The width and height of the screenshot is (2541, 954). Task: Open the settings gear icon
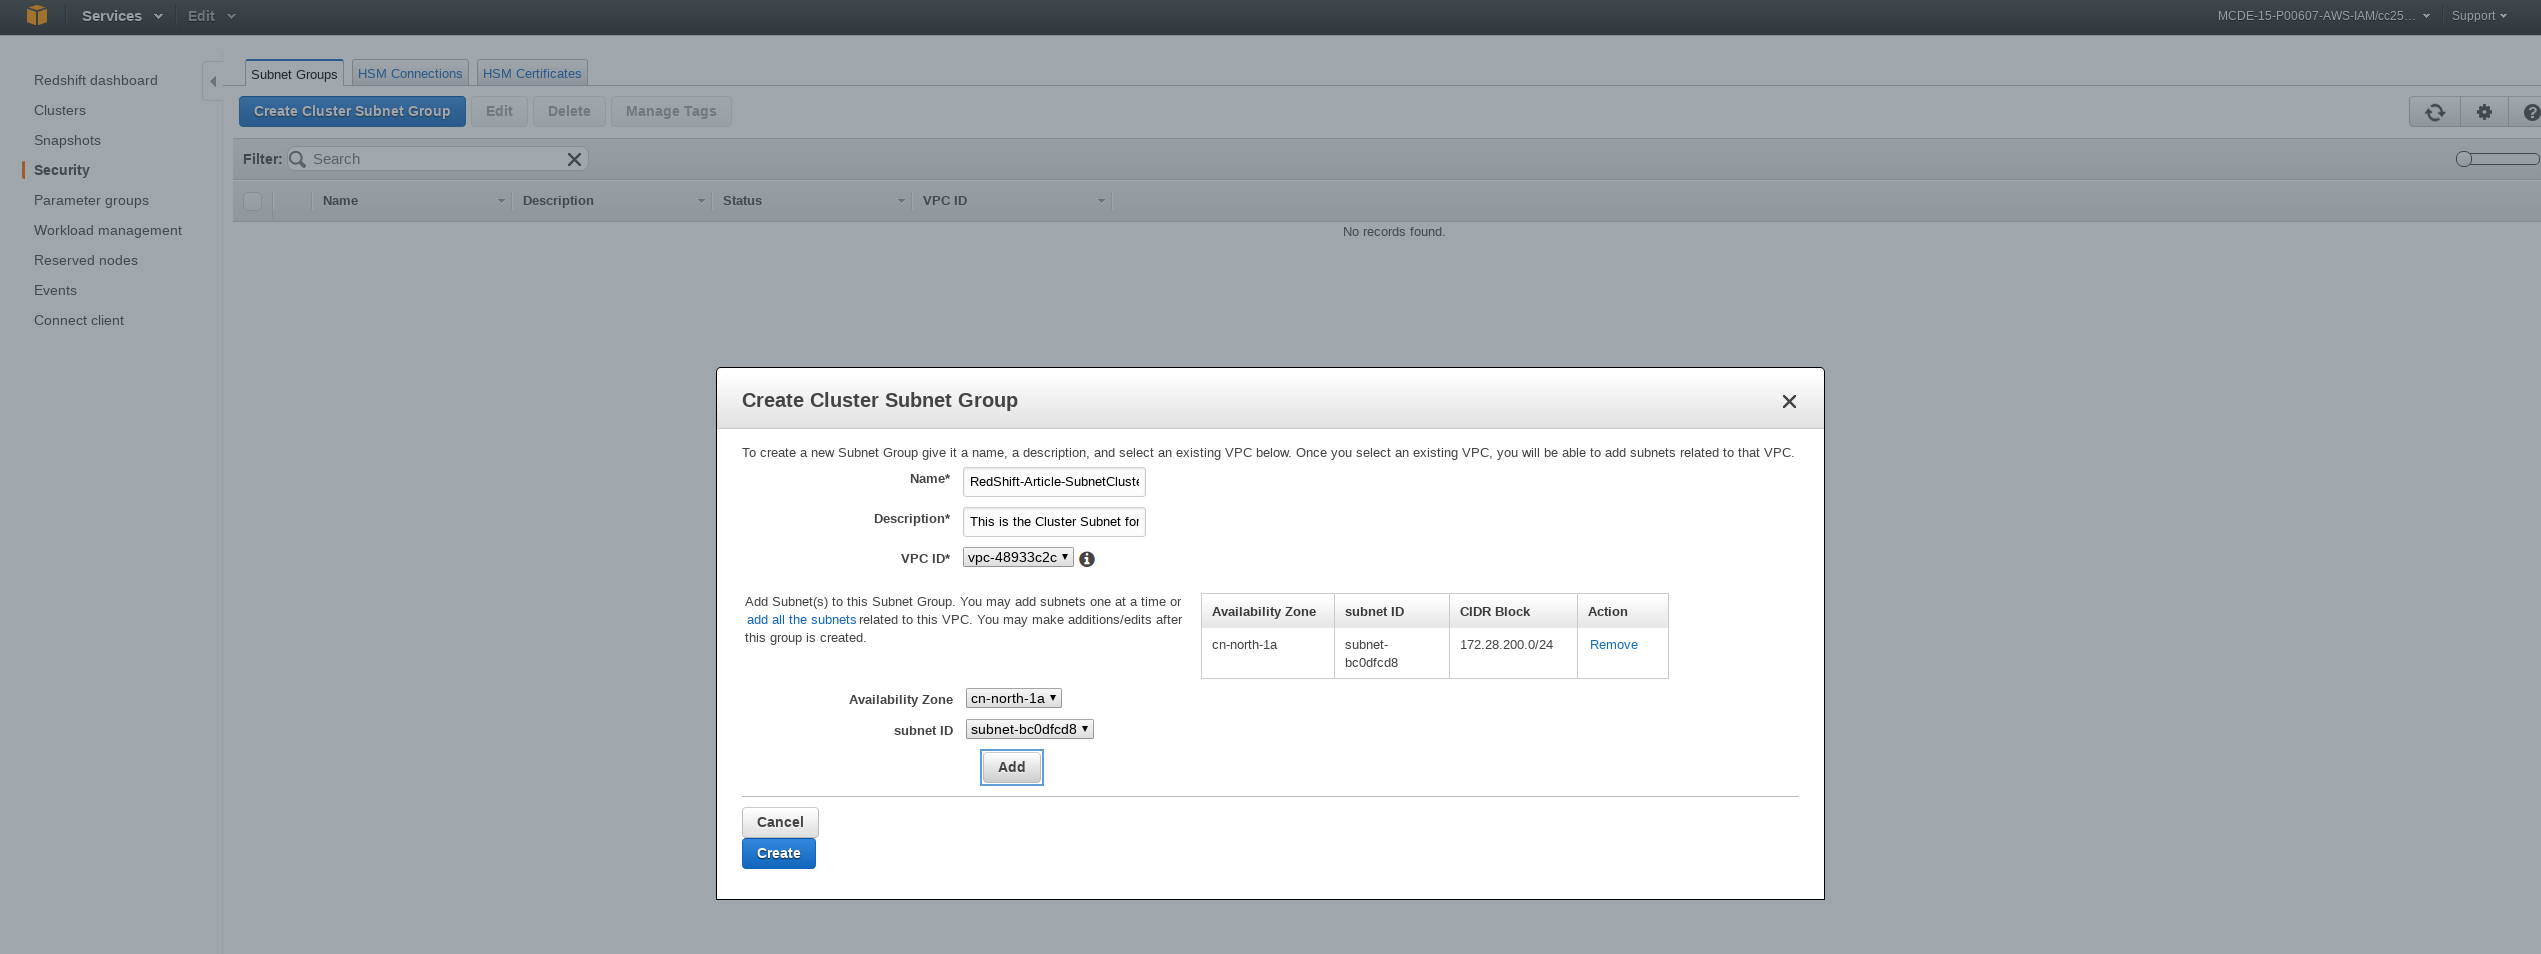pyautogui.click(x=2484, y=112)
